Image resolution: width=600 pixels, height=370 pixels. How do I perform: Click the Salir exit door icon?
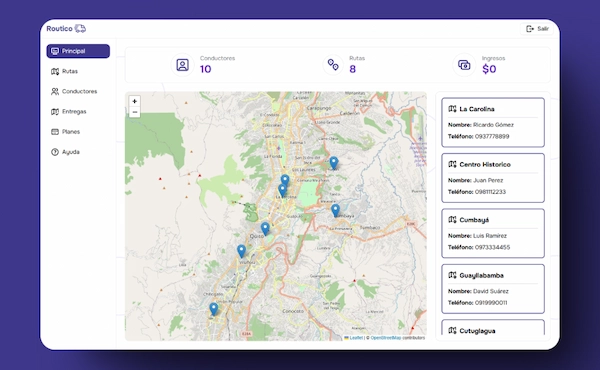pos(530,29)
